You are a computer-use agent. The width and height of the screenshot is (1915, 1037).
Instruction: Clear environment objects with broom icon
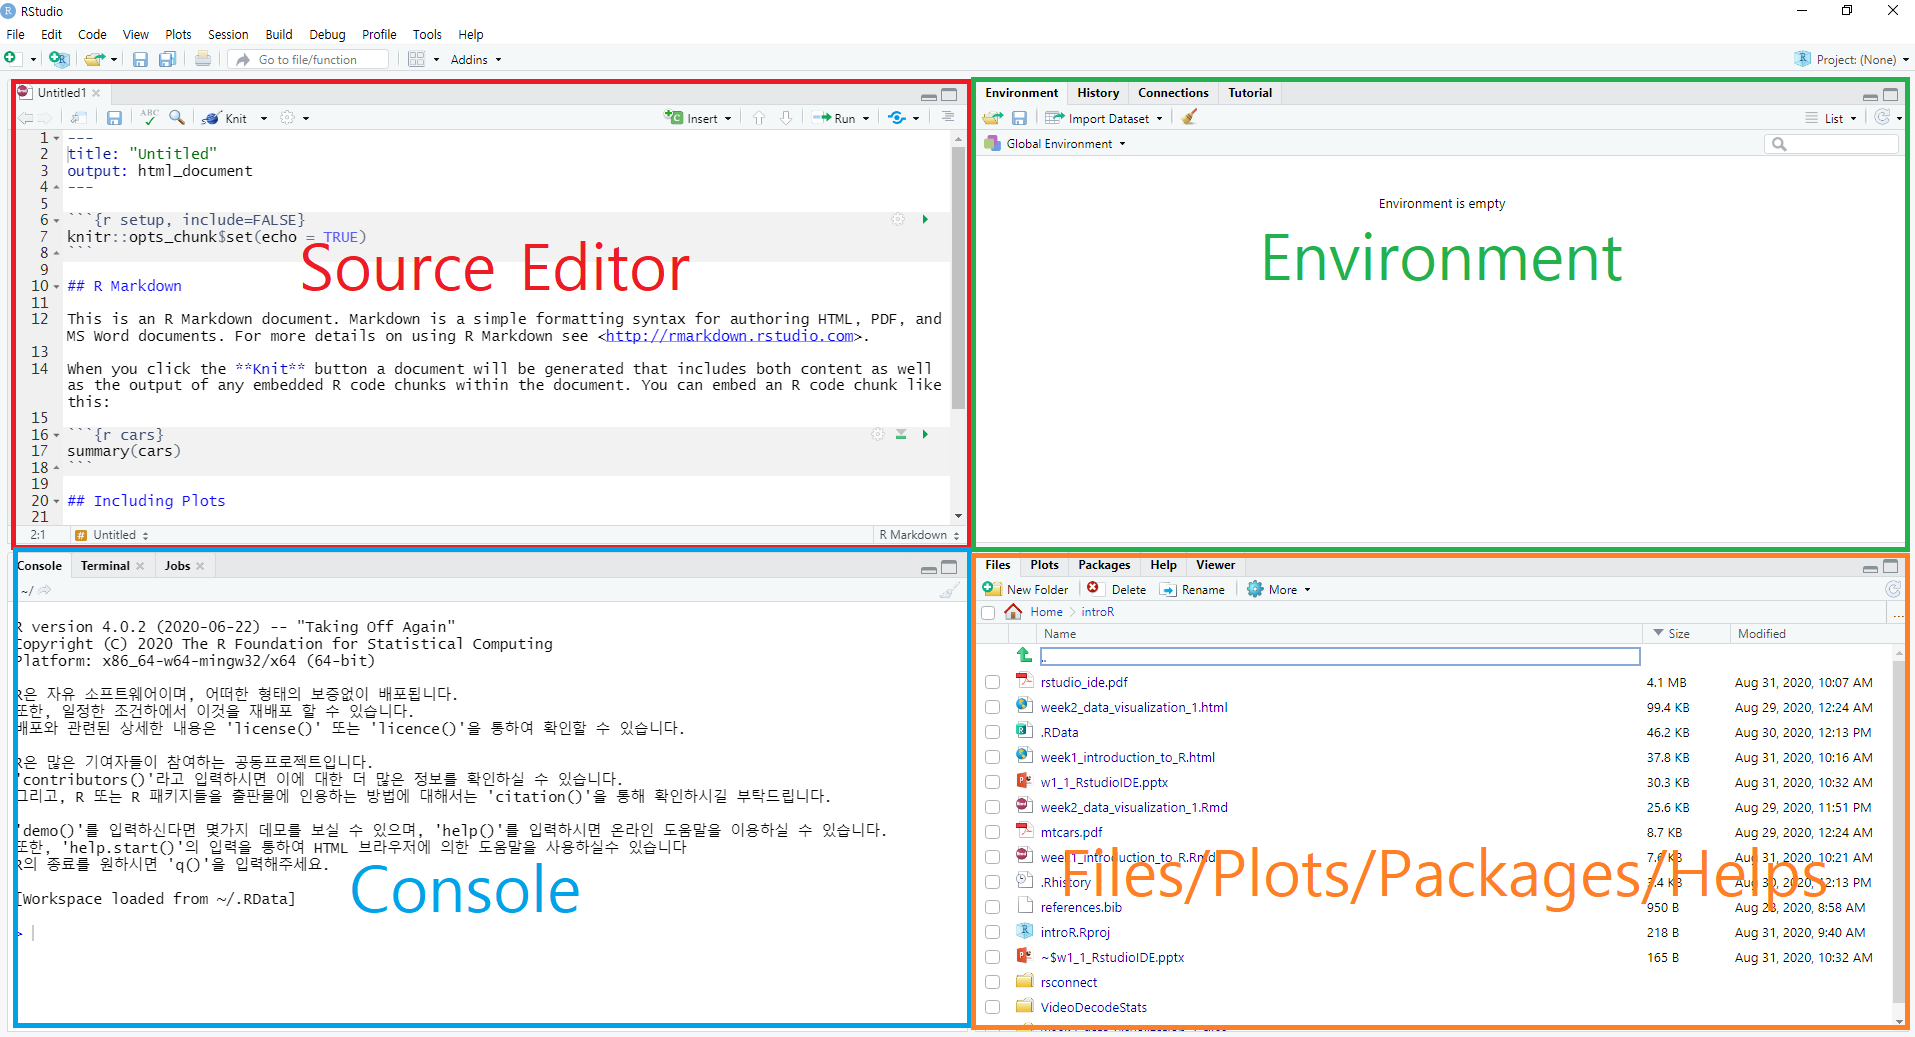[1189, 118]
